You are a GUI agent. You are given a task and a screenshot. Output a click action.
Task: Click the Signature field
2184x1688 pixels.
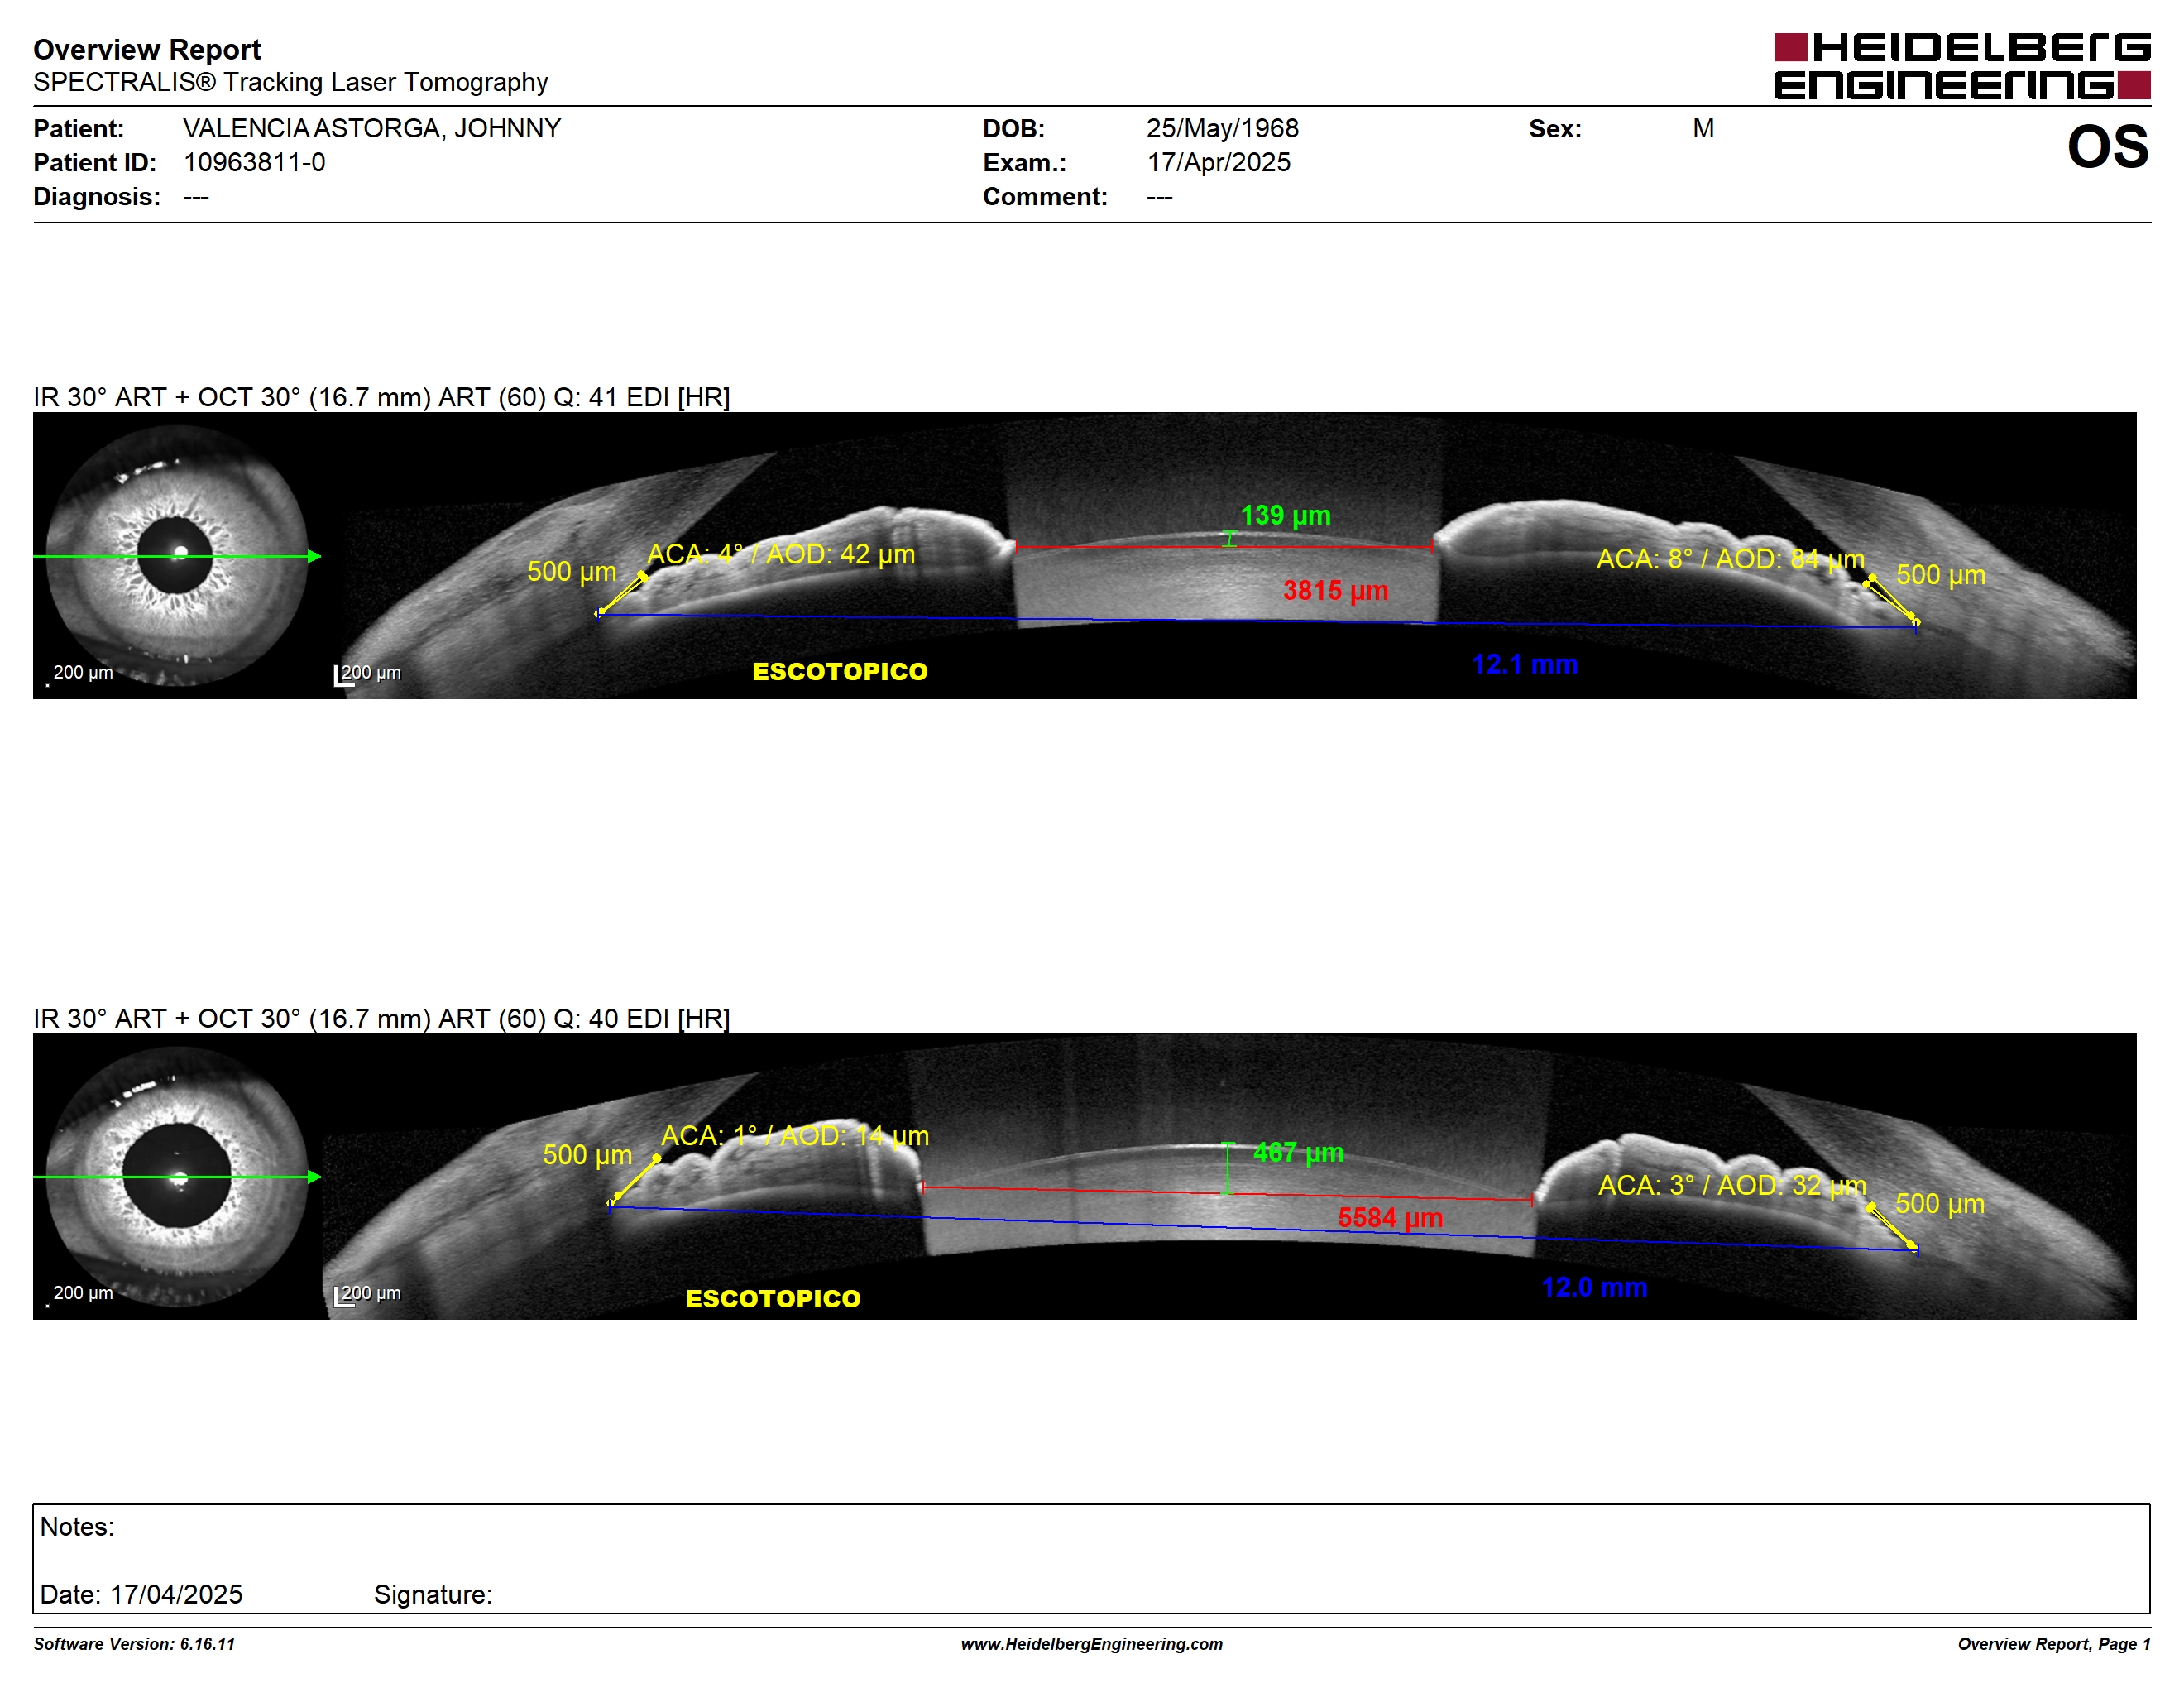coord(433,1595)
